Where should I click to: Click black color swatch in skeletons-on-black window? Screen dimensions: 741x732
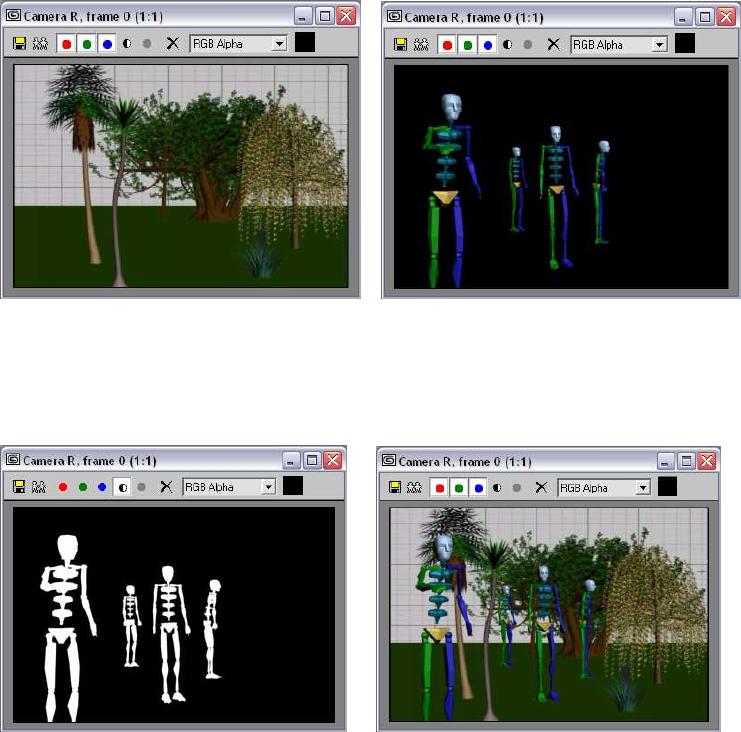(685, 43)
